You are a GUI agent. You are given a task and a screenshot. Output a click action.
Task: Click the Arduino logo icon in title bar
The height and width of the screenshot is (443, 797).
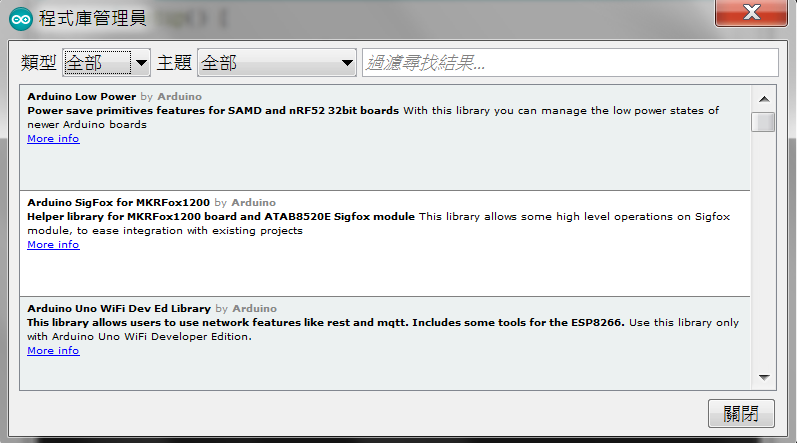click(x=21, y=19)
